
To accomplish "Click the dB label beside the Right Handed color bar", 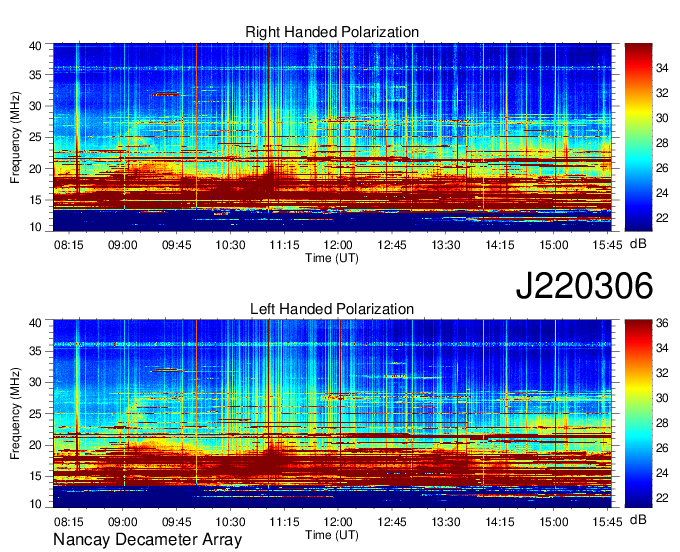I will coord(638,244).
